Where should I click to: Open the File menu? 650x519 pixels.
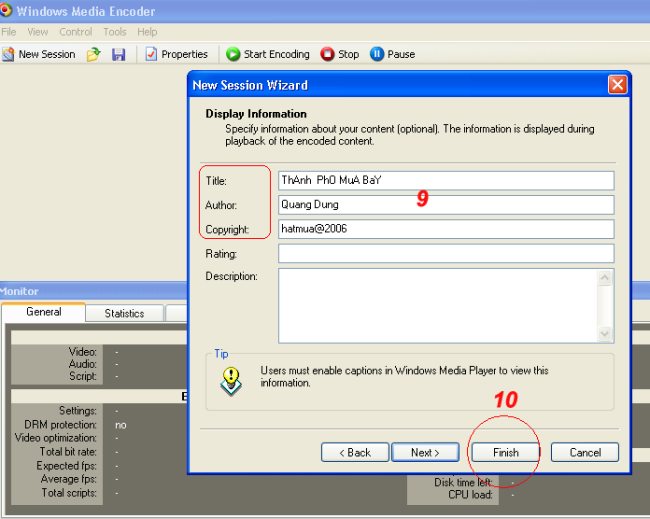coord(9,32)
